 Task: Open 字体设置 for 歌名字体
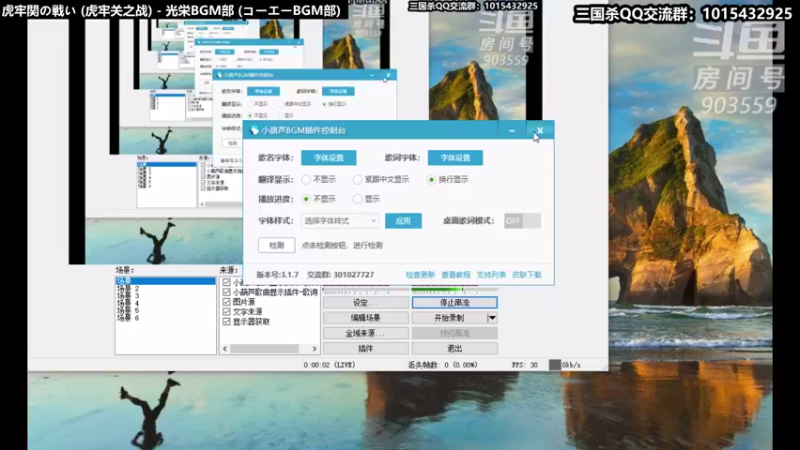click(329, 158)
